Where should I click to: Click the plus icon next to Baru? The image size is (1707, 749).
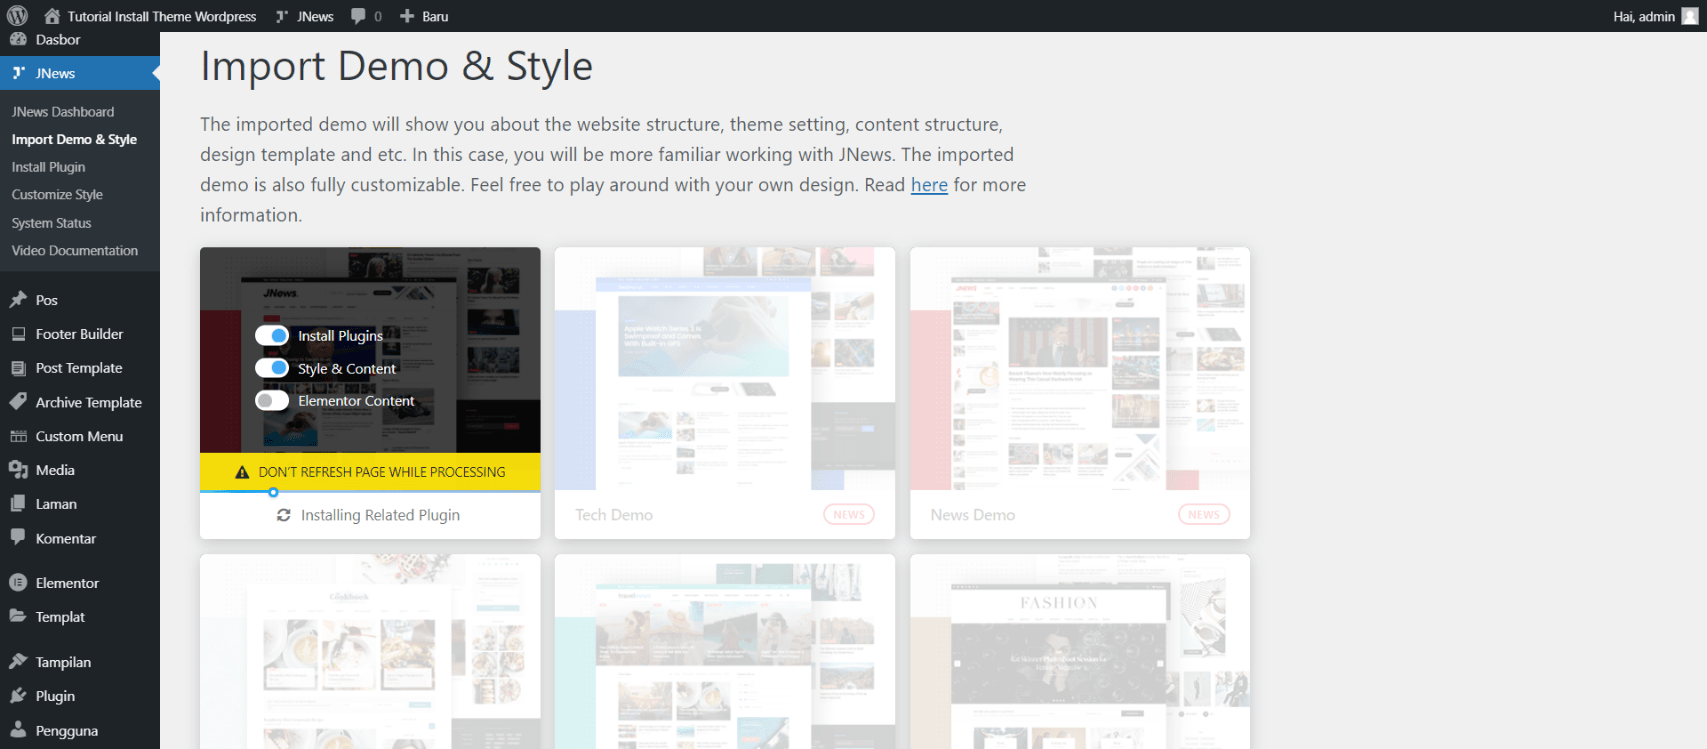407,16
